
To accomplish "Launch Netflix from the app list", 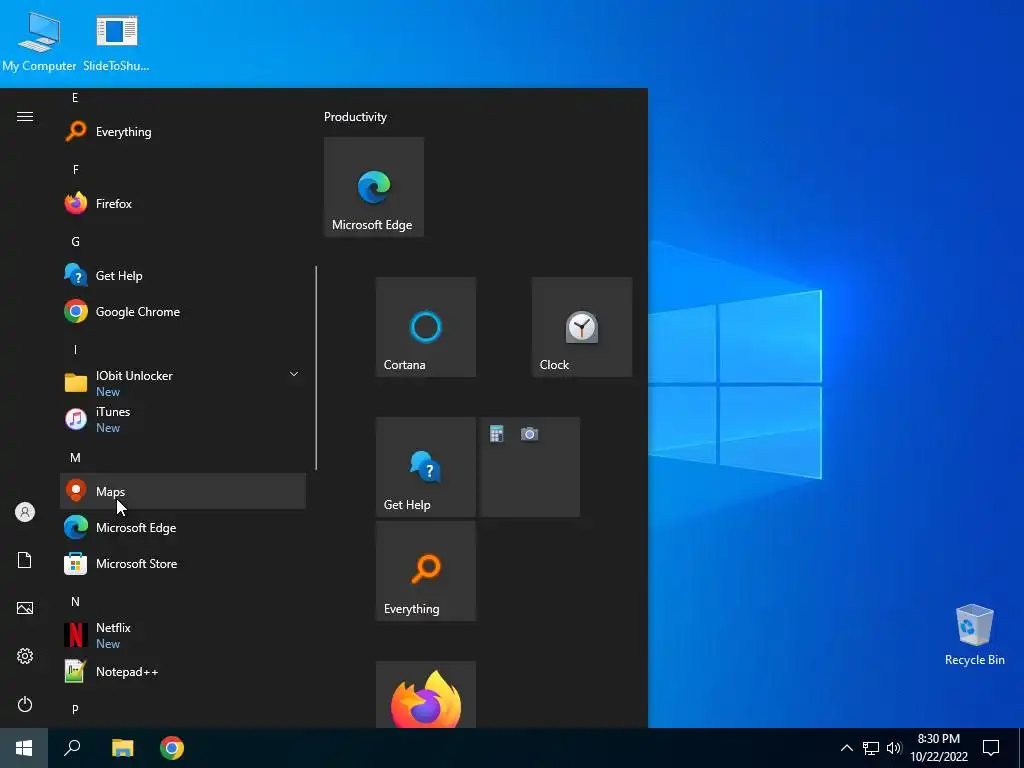I will coord(183,635).
